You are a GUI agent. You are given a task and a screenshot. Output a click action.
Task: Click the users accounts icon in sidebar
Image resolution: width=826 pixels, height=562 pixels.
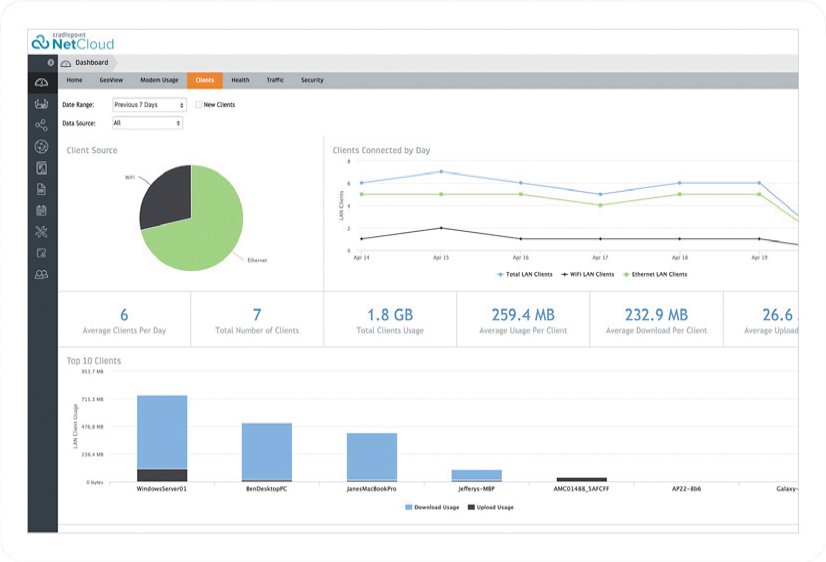click(x=41, y=275)
